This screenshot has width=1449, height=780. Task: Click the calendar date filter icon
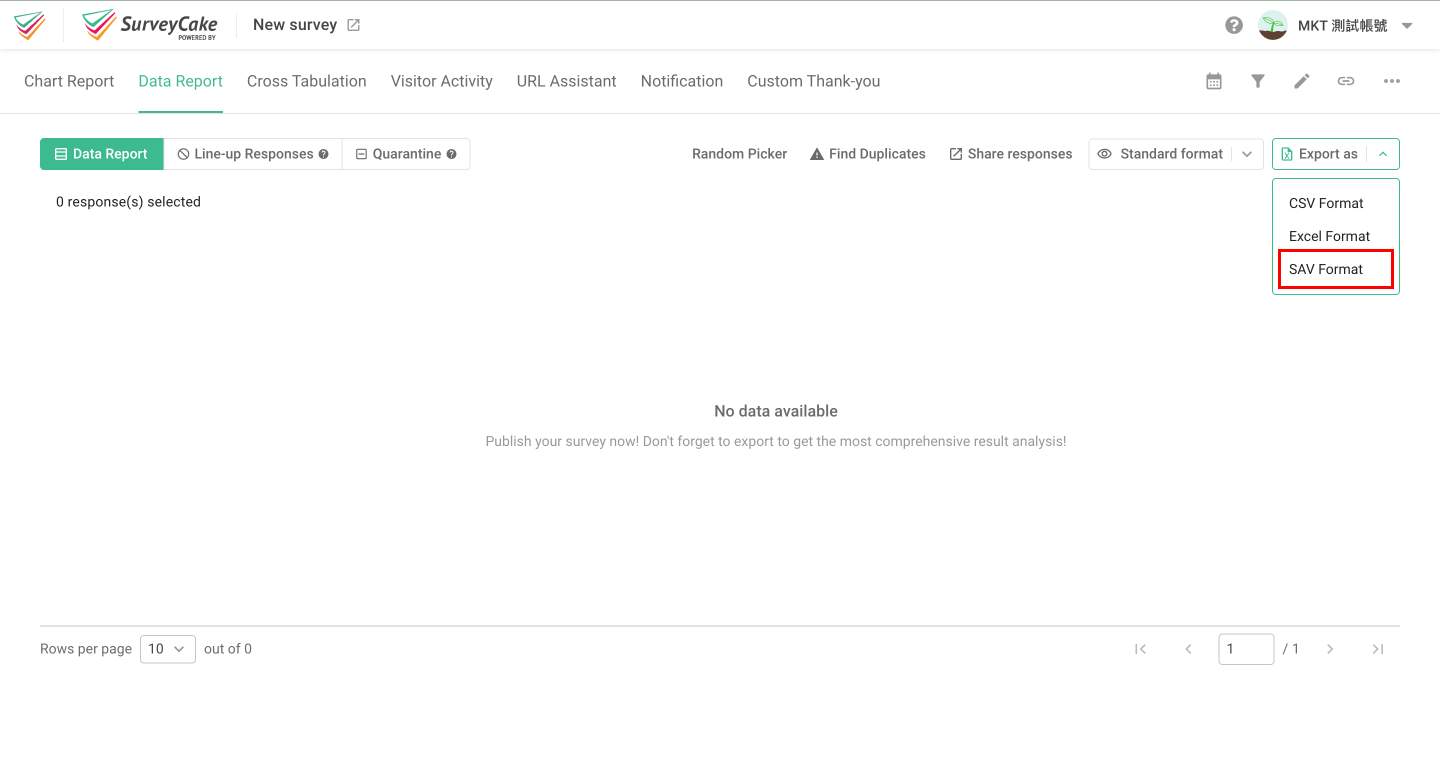point(1214,82)
